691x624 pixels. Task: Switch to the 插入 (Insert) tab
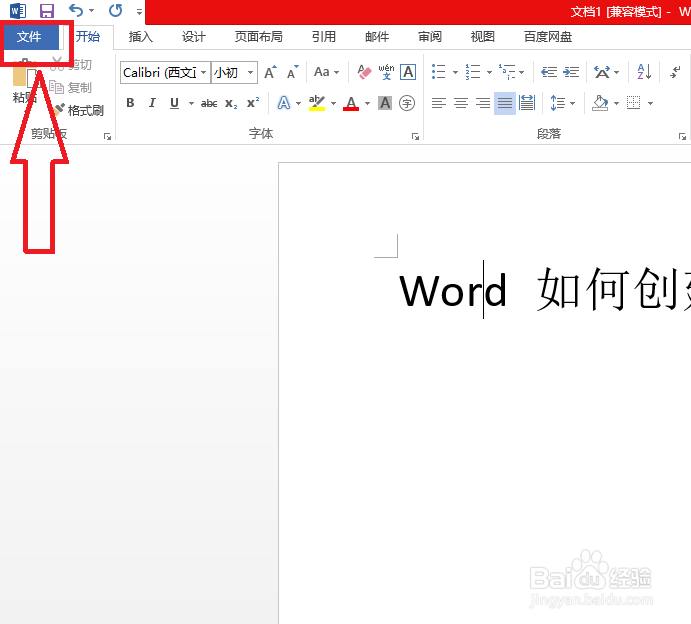coord(141,37)
